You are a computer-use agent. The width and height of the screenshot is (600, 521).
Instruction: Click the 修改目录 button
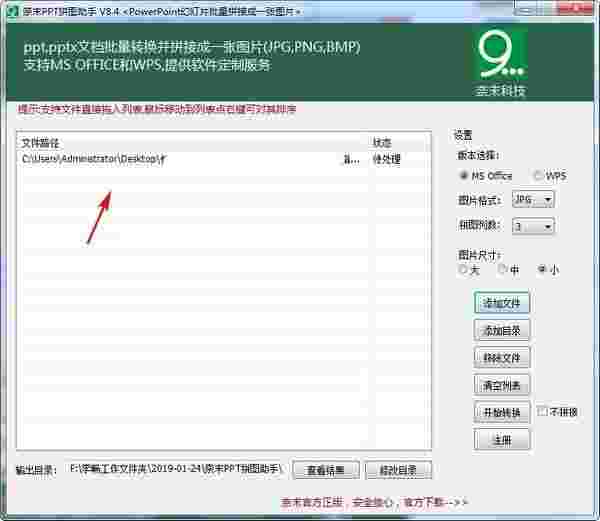(x=398, y=470)
